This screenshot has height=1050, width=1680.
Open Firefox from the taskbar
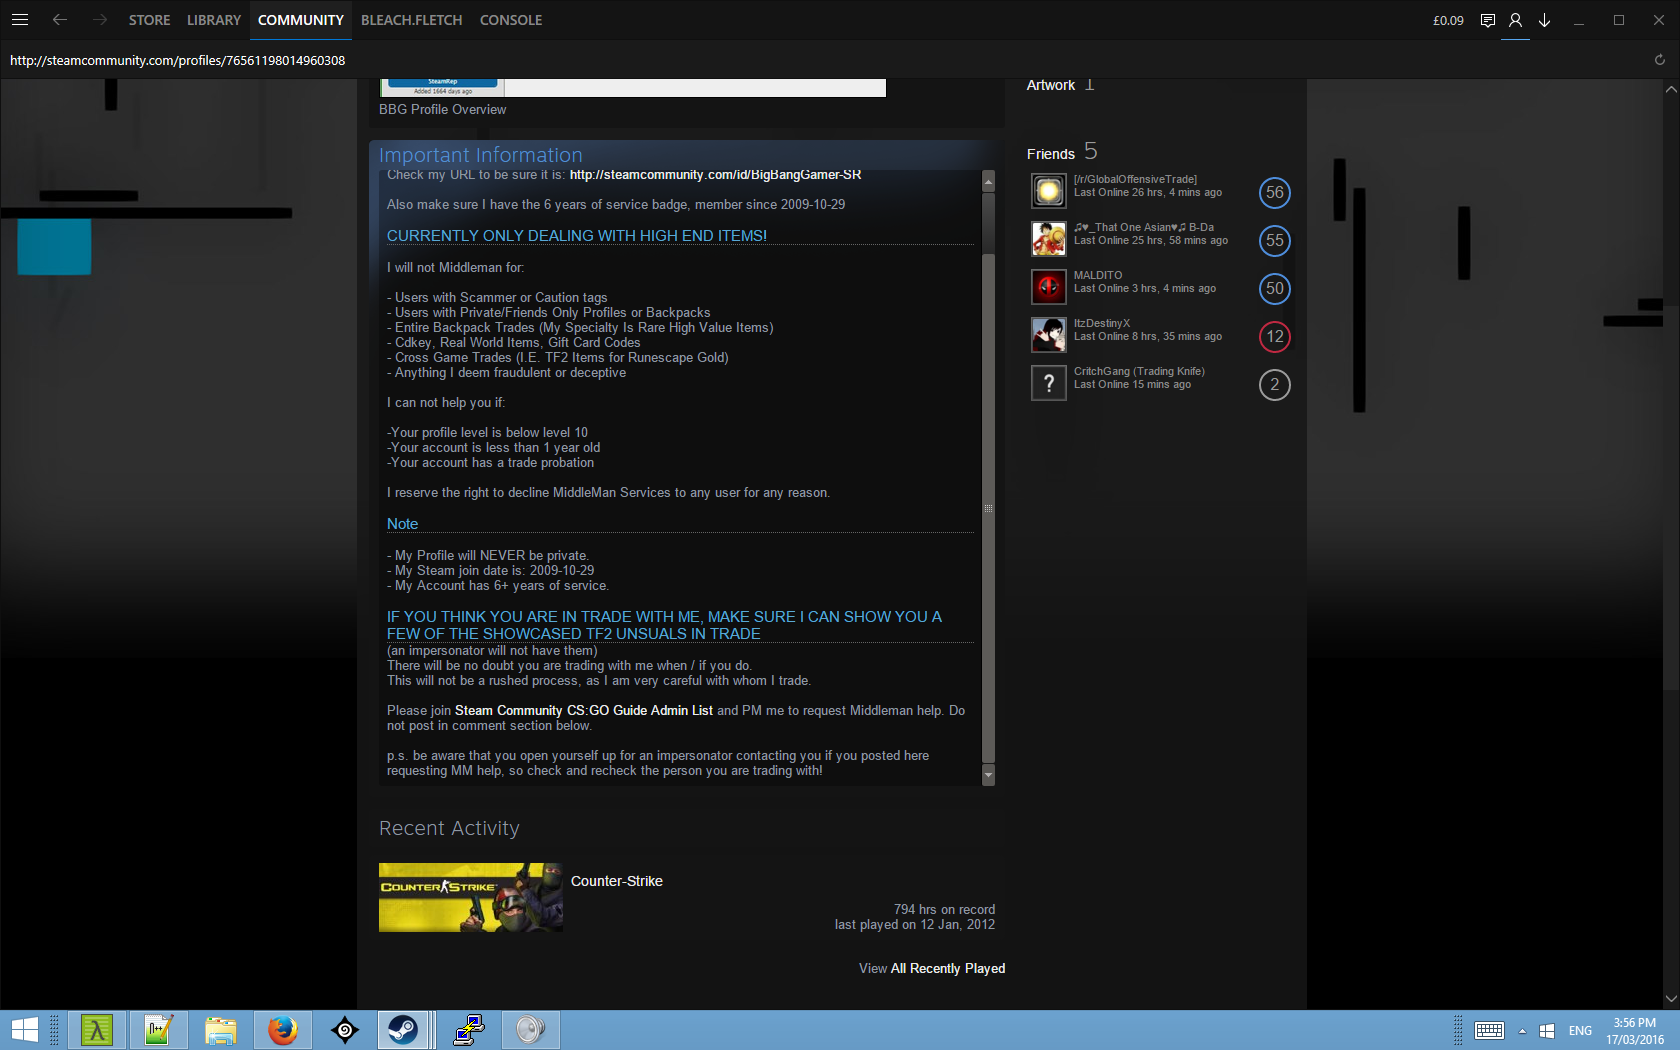pyautogui.click(x=283, y=1029)
